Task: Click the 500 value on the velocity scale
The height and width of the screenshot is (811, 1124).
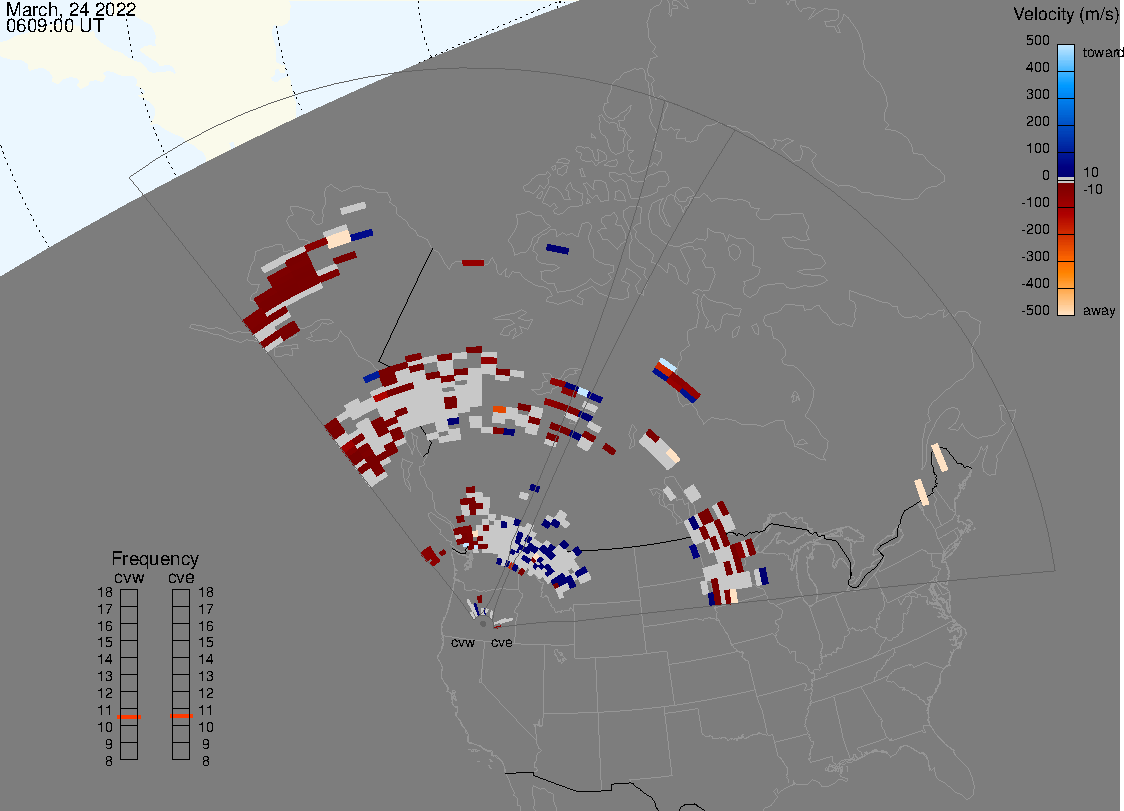Action: coord(1037,41)
